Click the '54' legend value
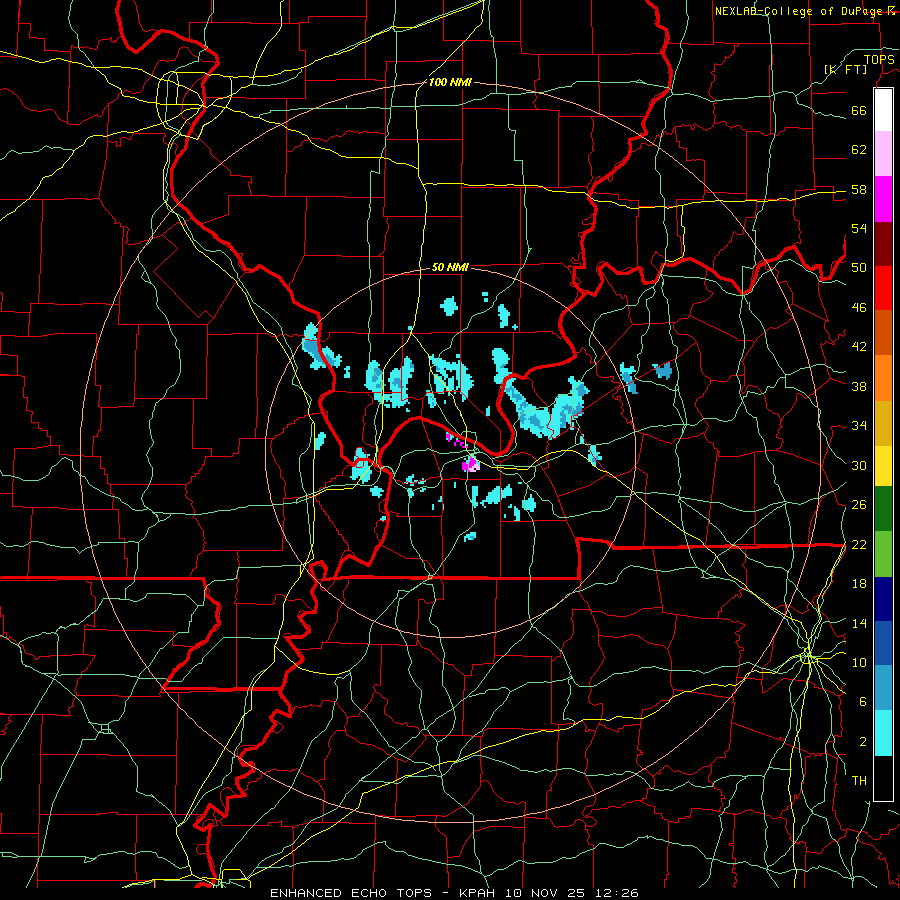 859,228
